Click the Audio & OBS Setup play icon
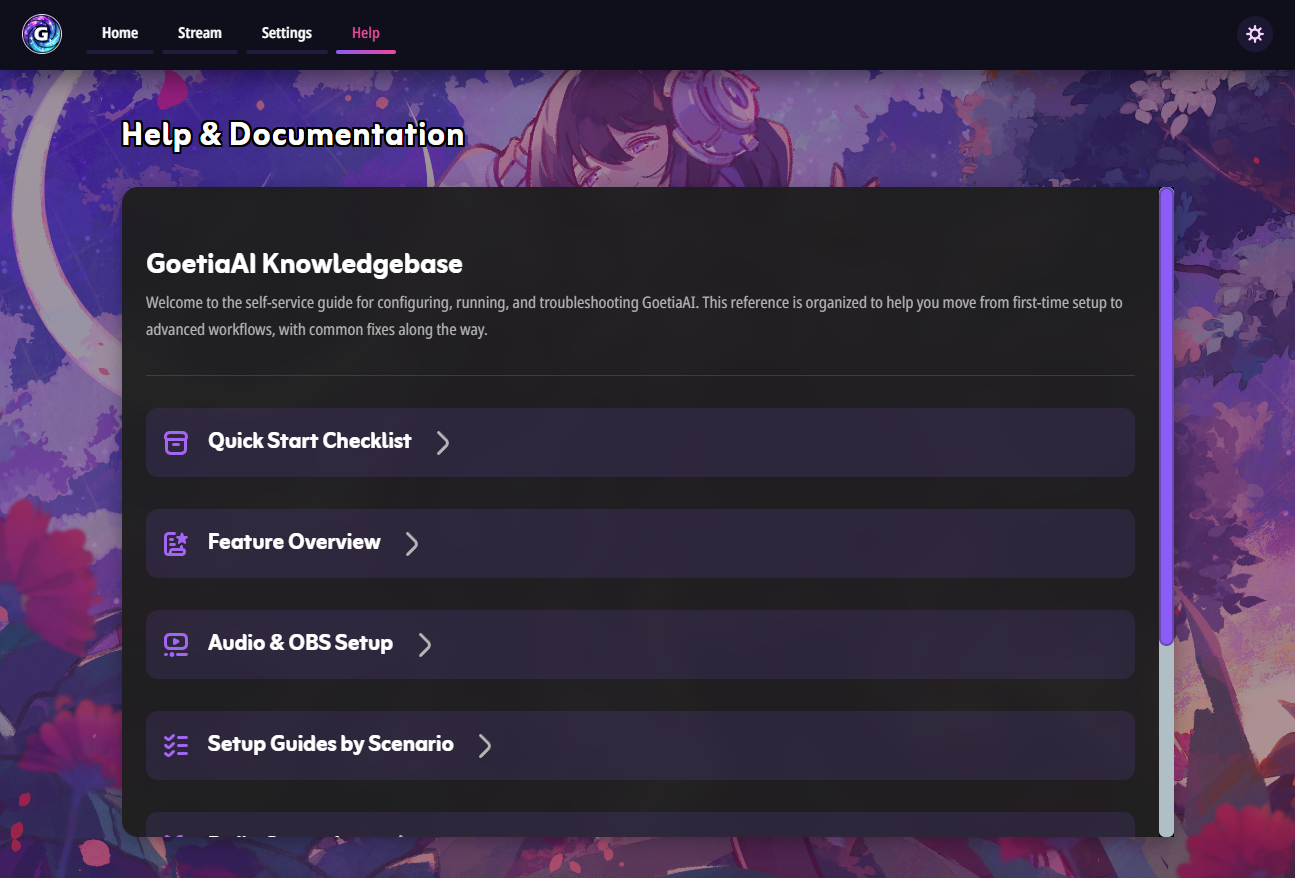The width and height of the screenshot is (1295, 878). (176, 644)
